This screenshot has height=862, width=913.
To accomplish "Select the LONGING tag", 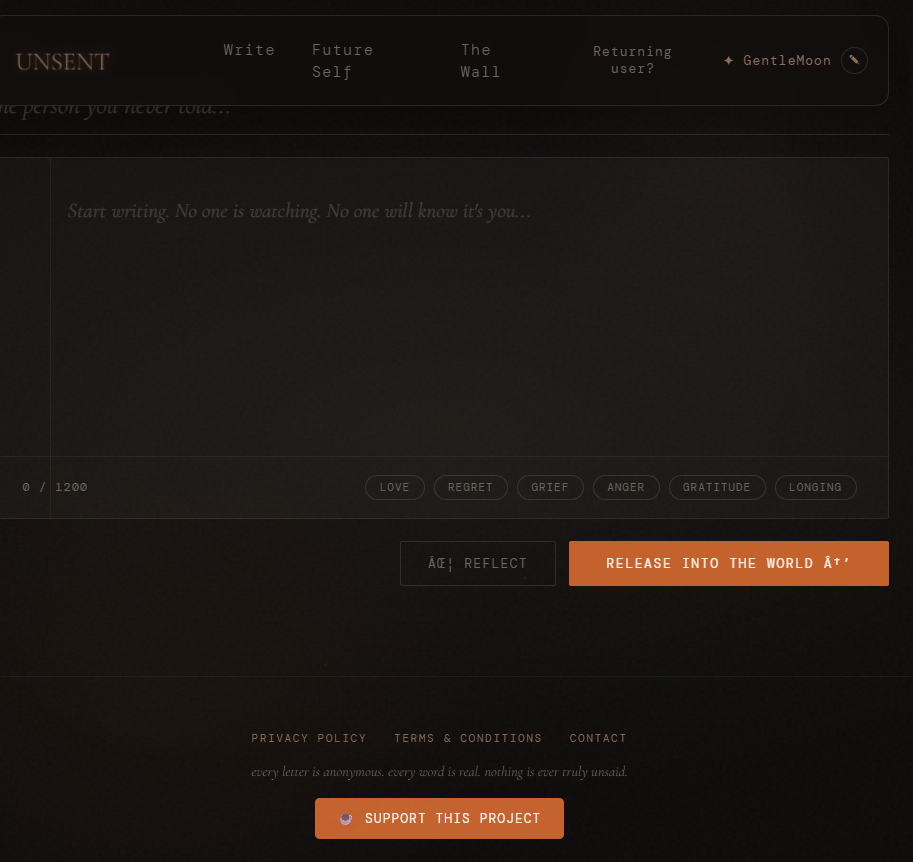I will tap(815, 487).
